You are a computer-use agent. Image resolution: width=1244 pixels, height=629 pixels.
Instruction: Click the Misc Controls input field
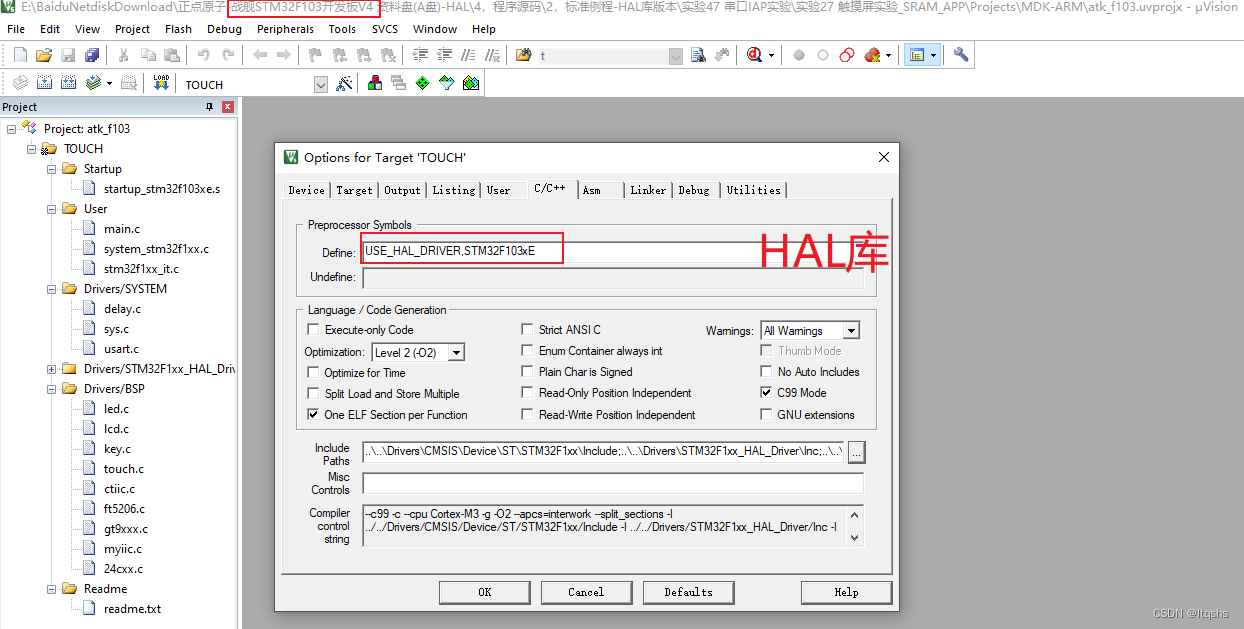coord(612,483)
